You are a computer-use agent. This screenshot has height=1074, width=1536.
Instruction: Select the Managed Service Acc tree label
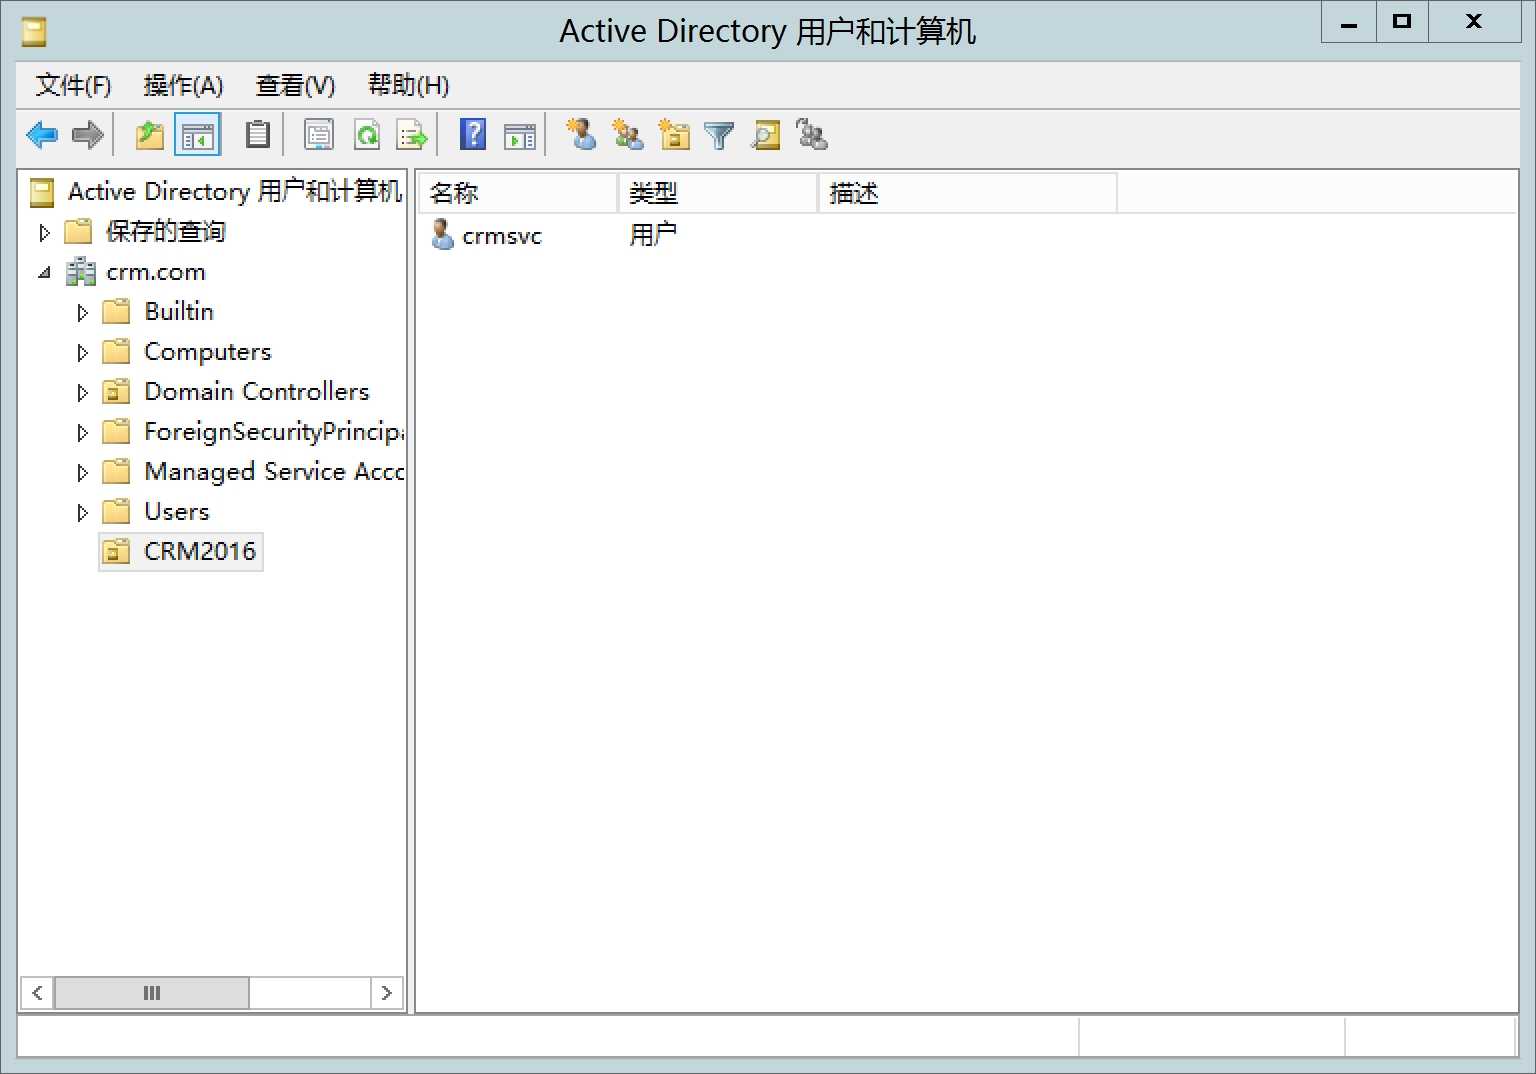[x=273, y=471]
